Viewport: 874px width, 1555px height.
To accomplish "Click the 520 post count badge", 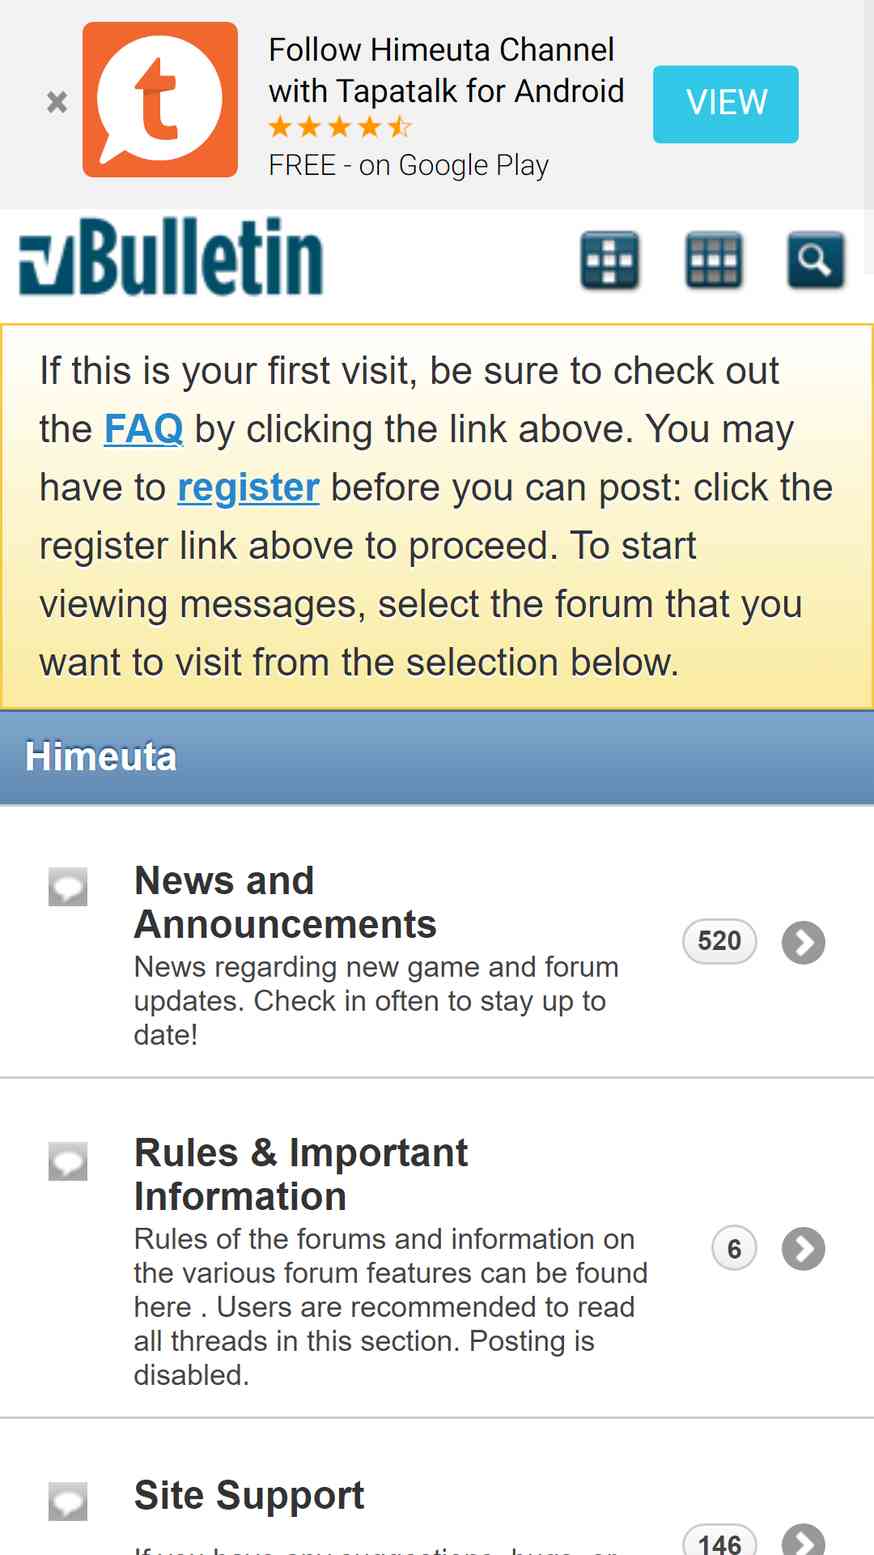I will [x=719, y=942].
